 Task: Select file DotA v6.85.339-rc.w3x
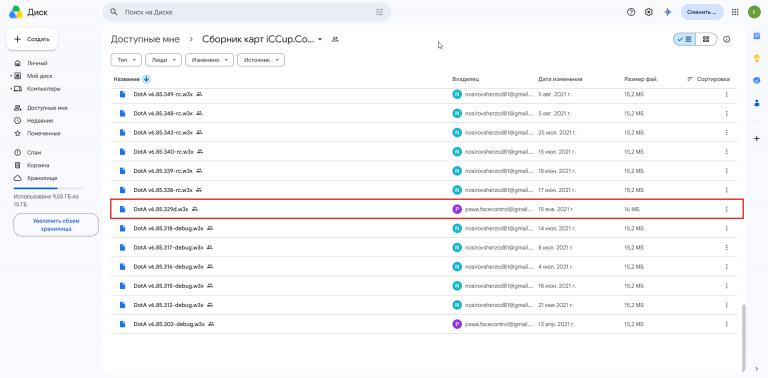click(x=424, y=170)
